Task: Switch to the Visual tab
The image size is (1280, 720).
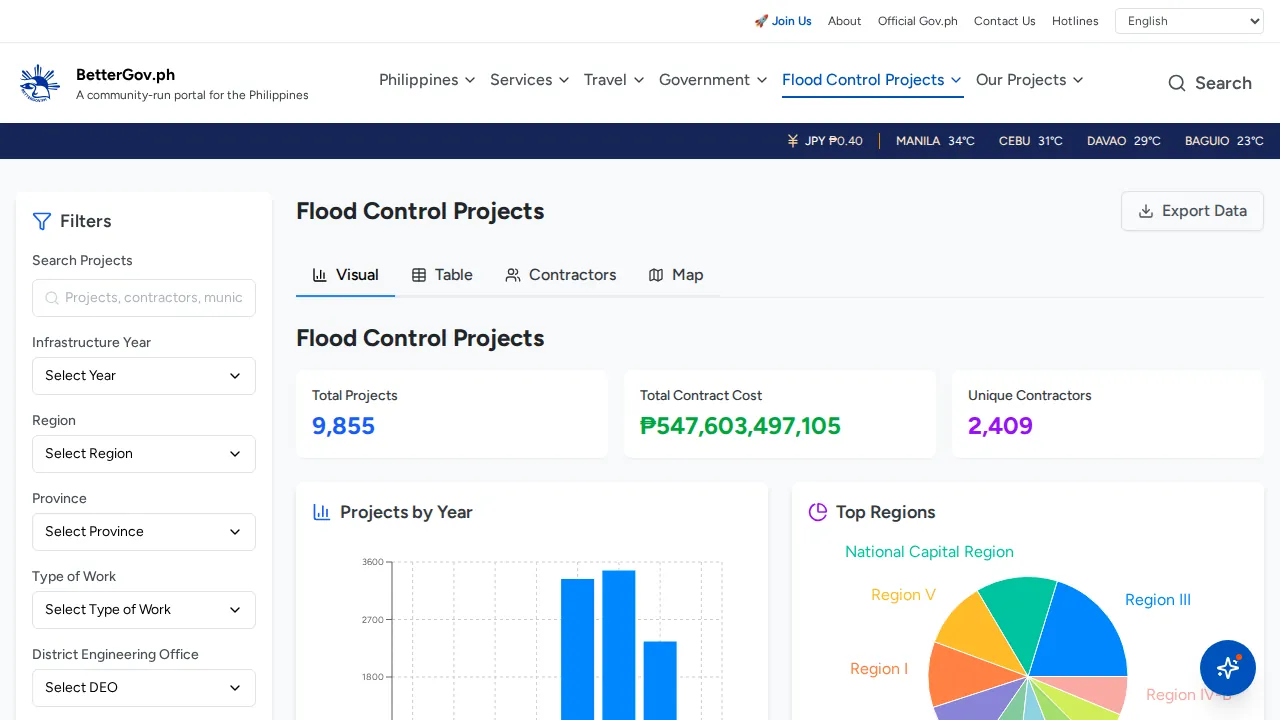Action: pos(345,275)
